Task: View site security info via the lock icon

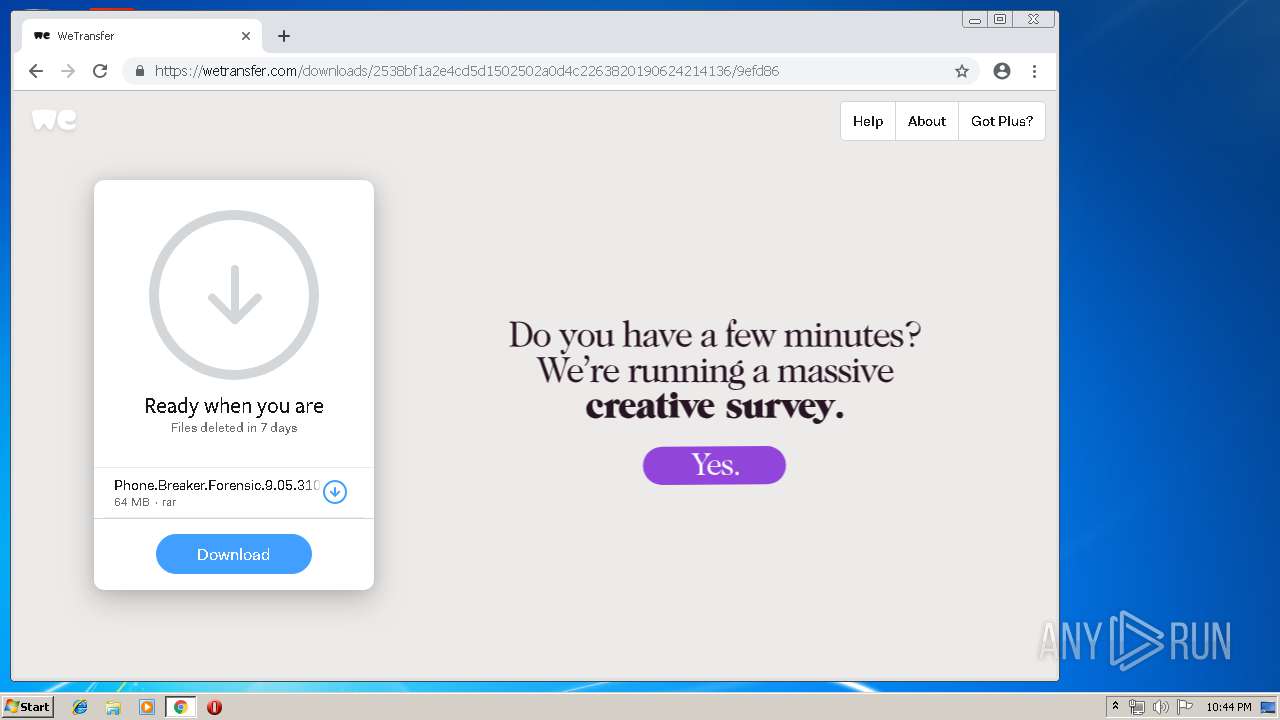Action: coord(139,71)
